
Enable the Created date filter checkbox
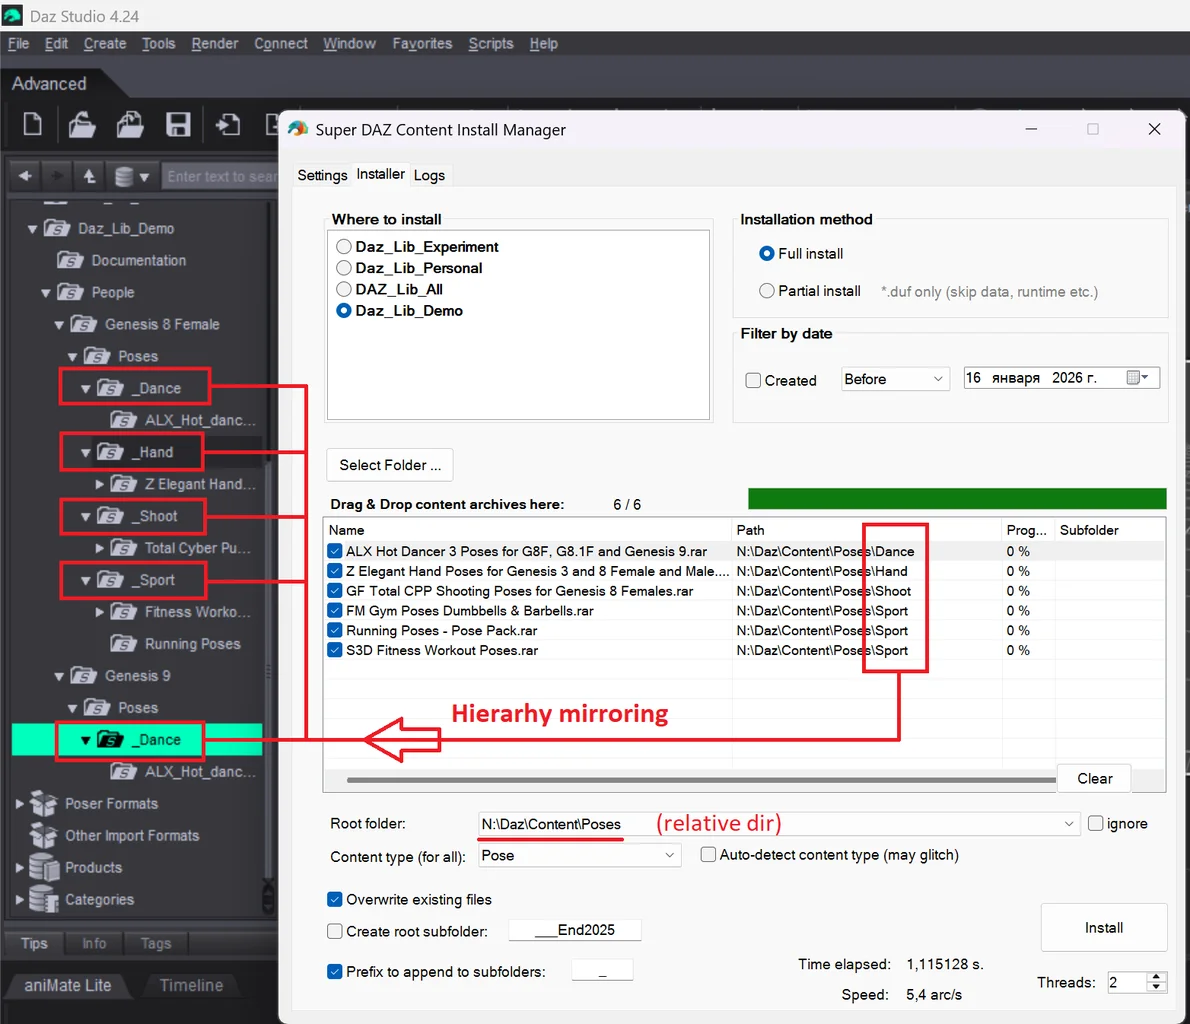click(x=754, y=380)
